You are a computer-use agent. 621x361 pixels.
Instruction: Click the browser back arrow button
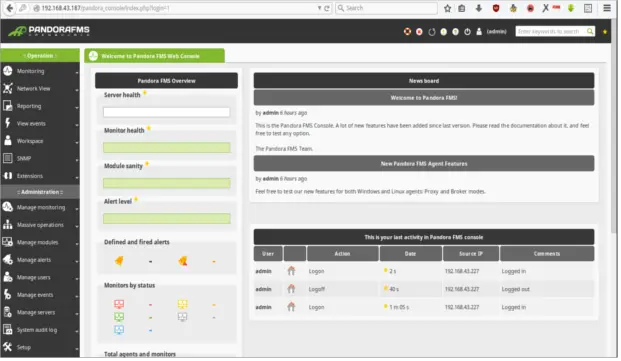pyautogui.click(x=9, y=8)
